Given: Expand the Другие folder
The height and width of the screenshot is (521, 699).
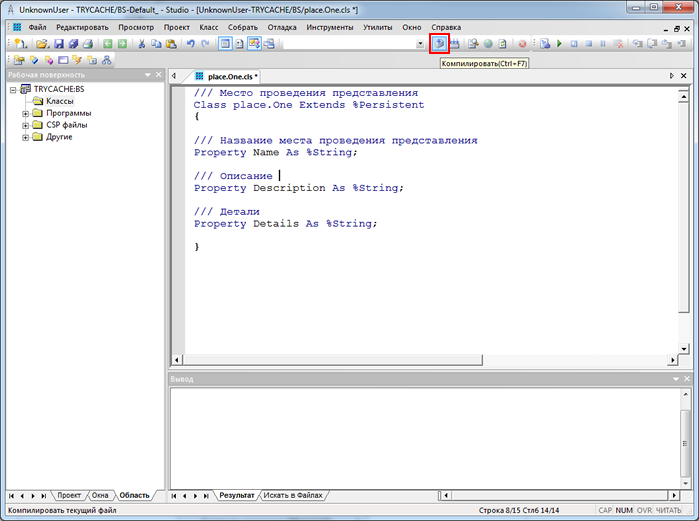Looking at the screenshot, I should 25,138.
